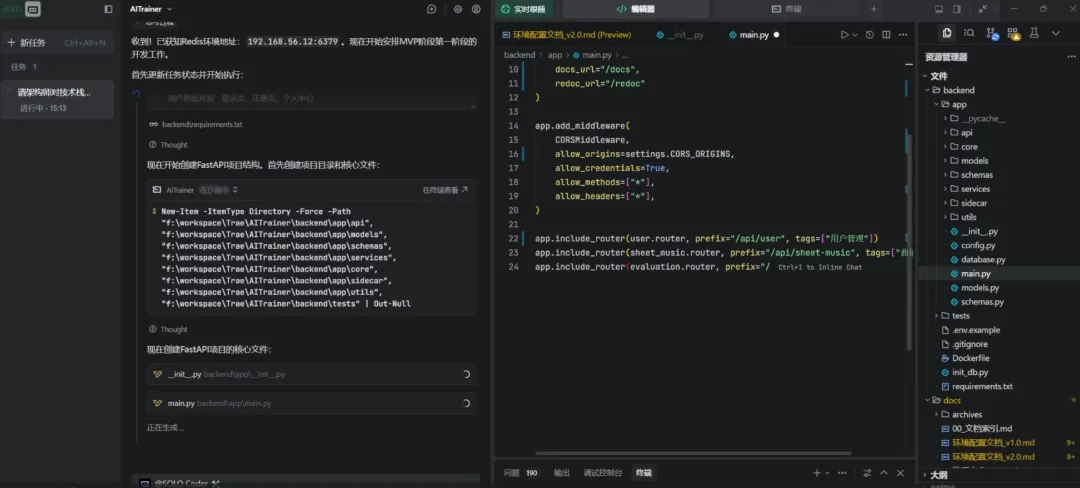This screenshot has height=488, width=1080.
Task: Collapse the task list sidebar icon
Action: pyautogui.click(x=108, y=9)
